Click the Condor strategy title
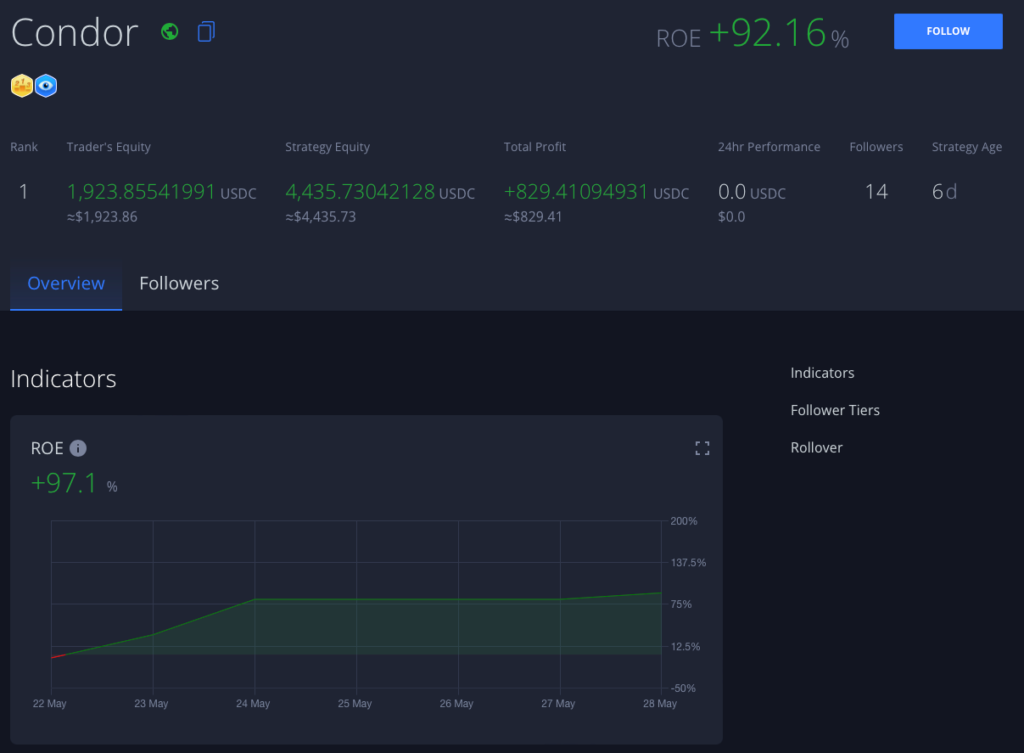Image resolution: width=1024 pixels, height=753 pixels. (74, 32)
